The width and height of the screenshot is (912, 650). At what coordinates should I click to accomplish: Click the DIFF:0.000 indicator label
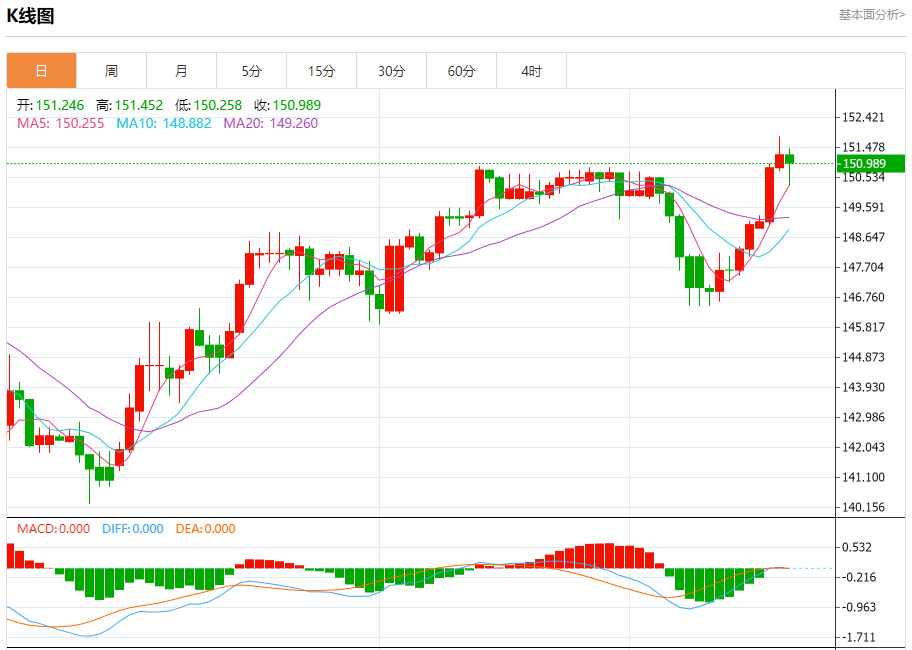pos(133,529)
